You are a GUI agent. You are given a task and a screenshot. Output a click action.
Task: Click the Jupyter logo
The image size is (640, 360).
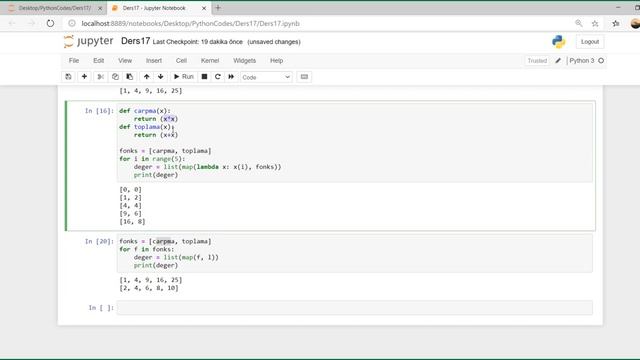[89, 41]
